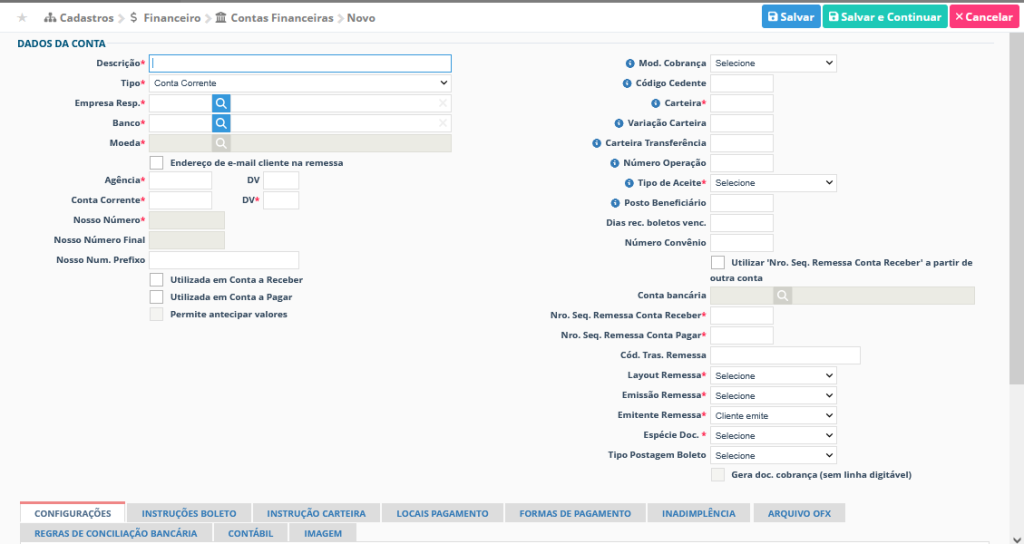Open the Tipo dropdown showing Conta Corrente

coord(300,83)
